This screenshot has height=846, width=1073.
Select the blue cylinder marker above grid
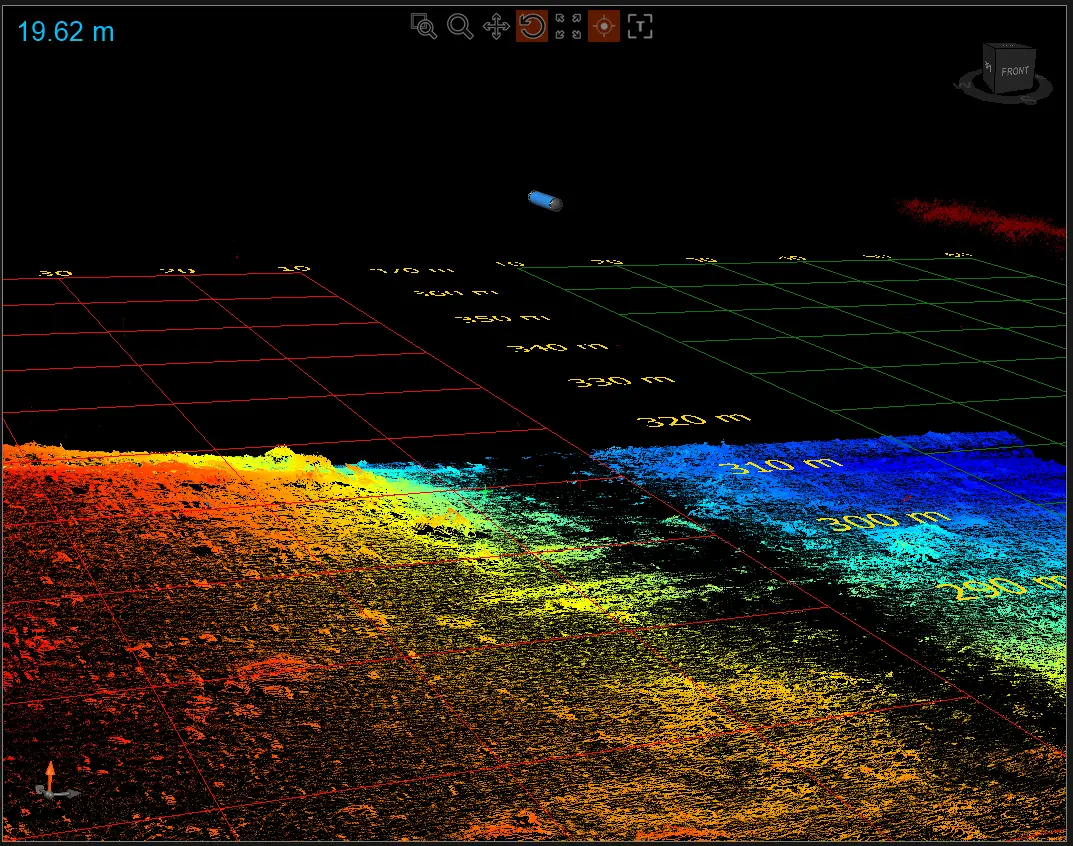click(545, 201)
